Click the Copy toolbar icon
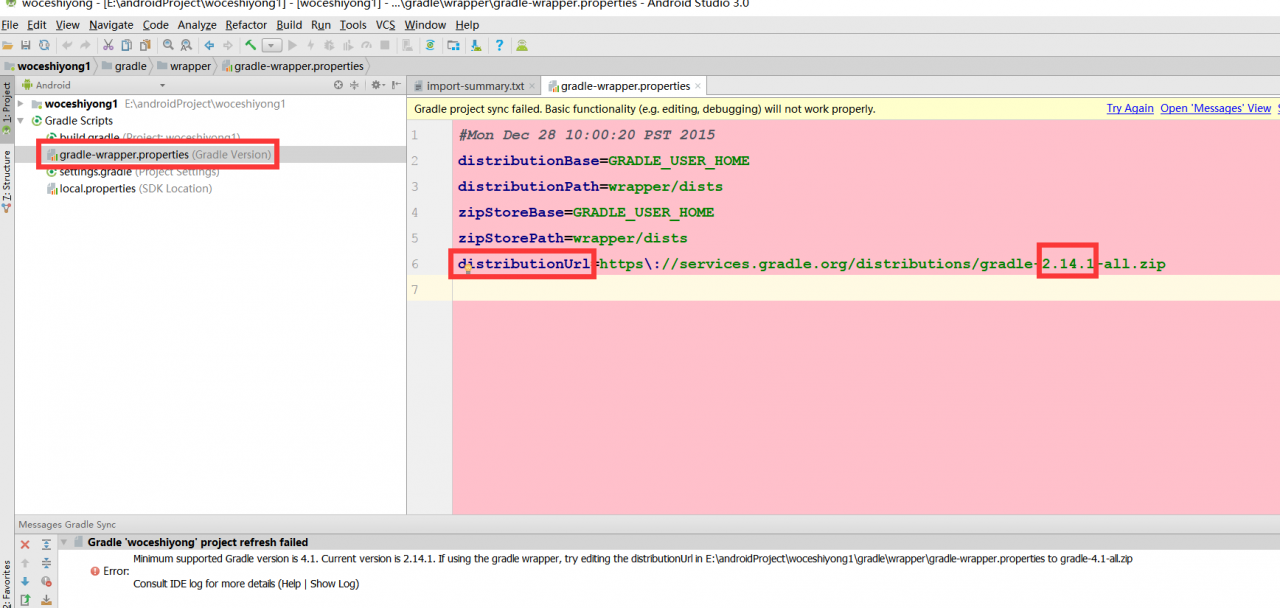The image size is (1280, 608). 126,45
